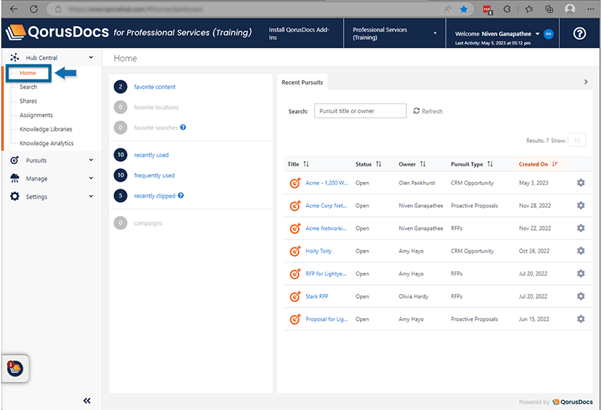The image size is (602, 410).
Task: Open gear menu for RFP for Lightye... pursuit
Action: [x=581, y=273]
